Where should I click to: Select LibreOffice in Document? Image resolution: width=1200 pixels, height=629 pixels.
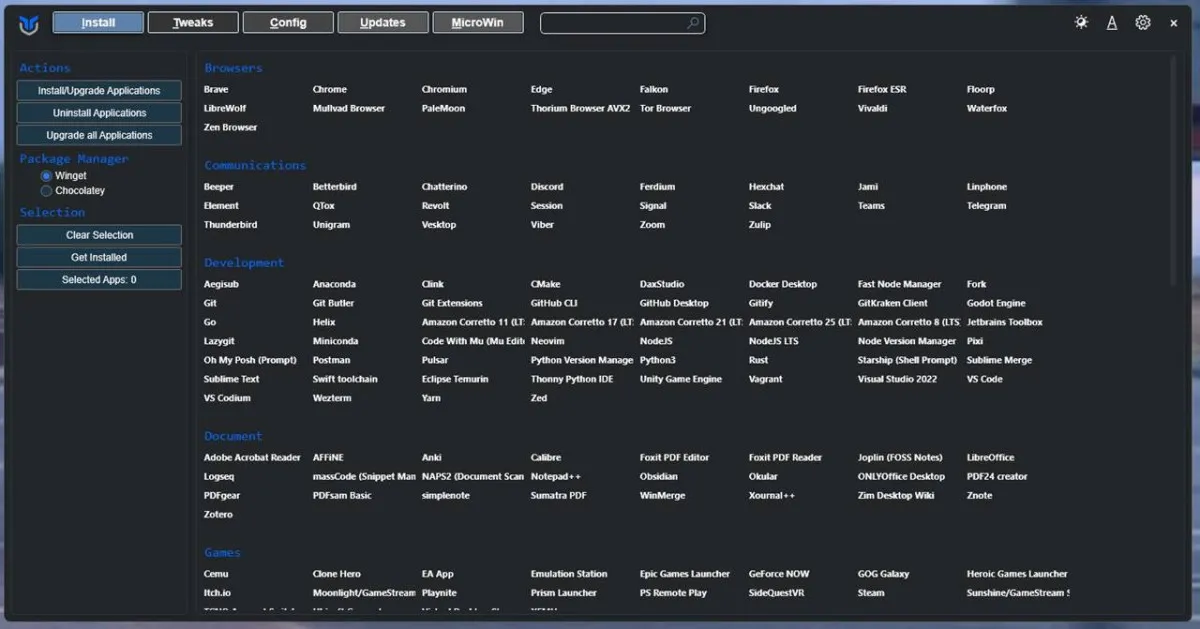point(990,458)
